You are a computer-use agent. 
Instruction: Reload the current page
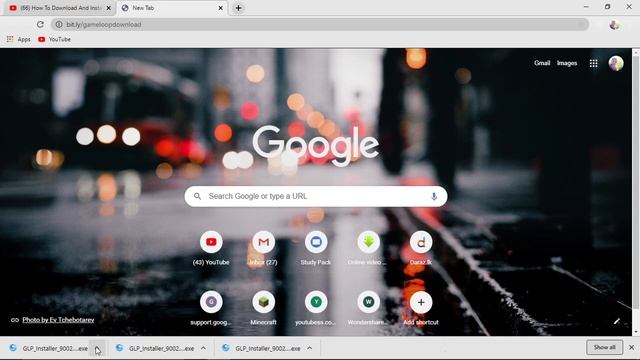coord(40,24)
